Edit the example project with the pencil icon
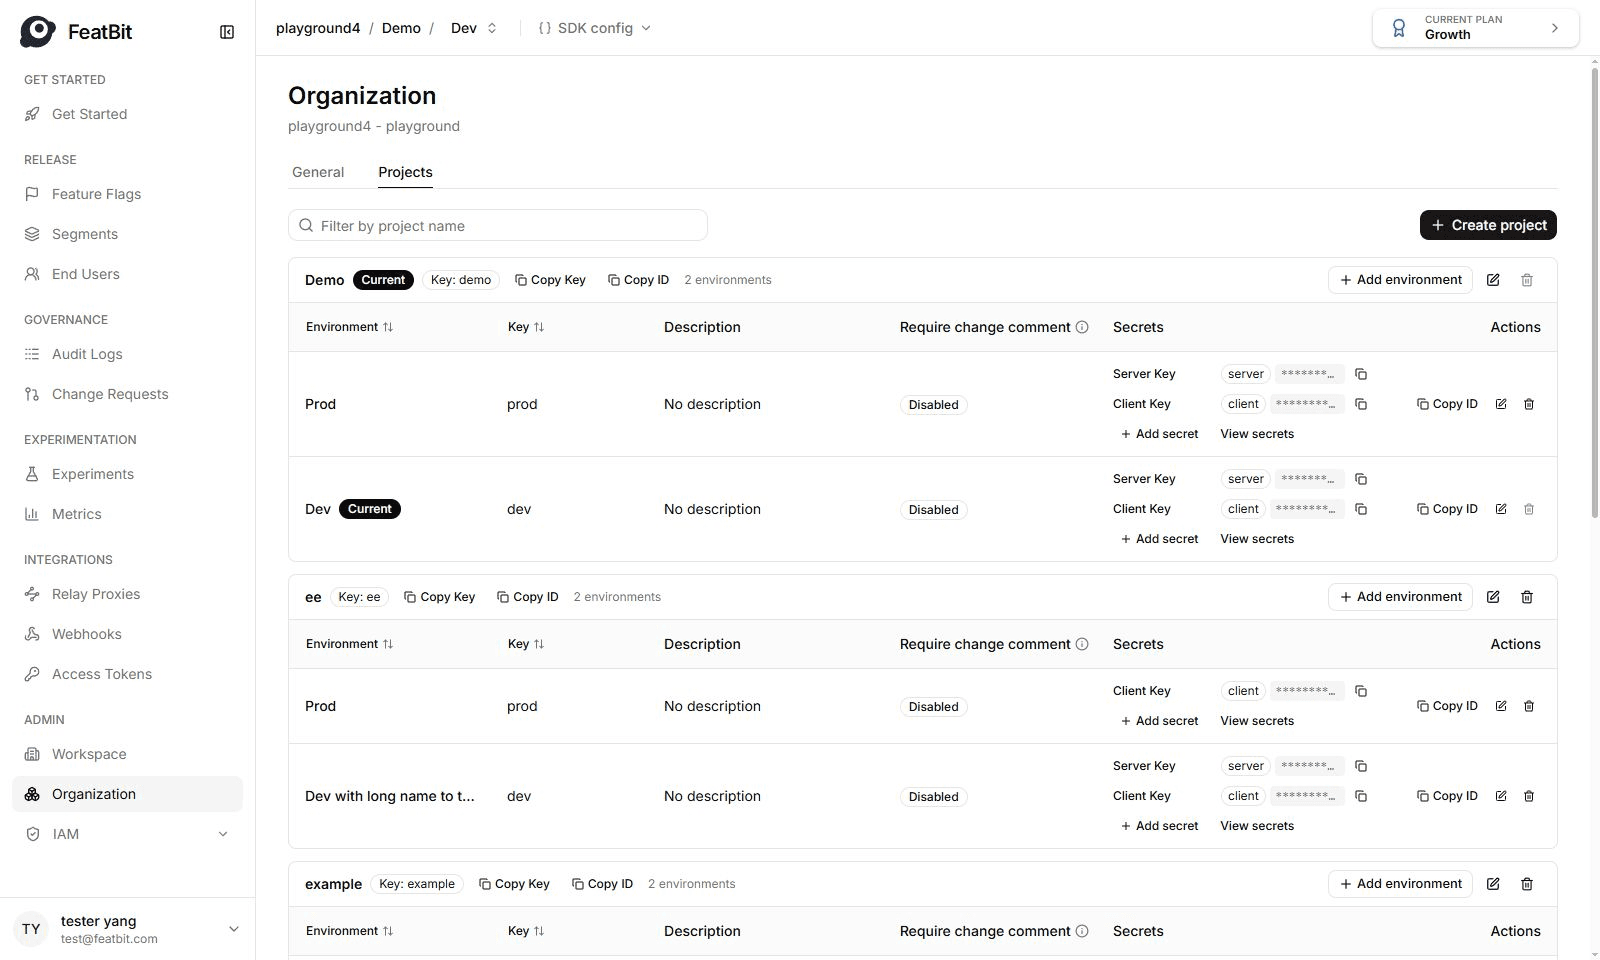 pos(1493,884)
